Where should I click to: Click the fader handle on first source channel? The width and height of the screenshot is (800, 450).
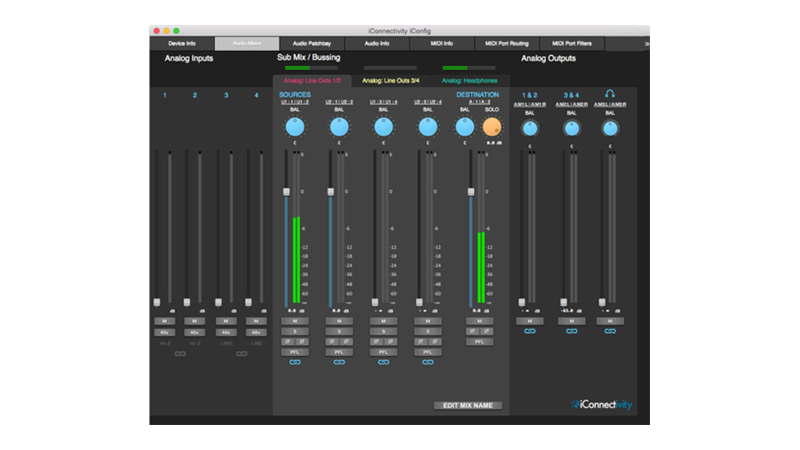click(286, 192)
